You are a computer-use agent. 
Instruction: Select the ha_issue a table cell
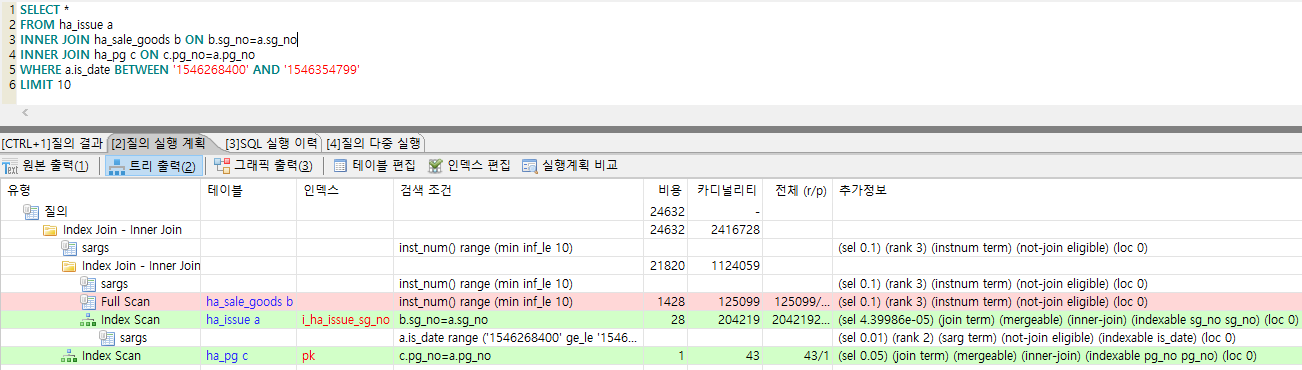pyautogui.click(x=249, y=319)
